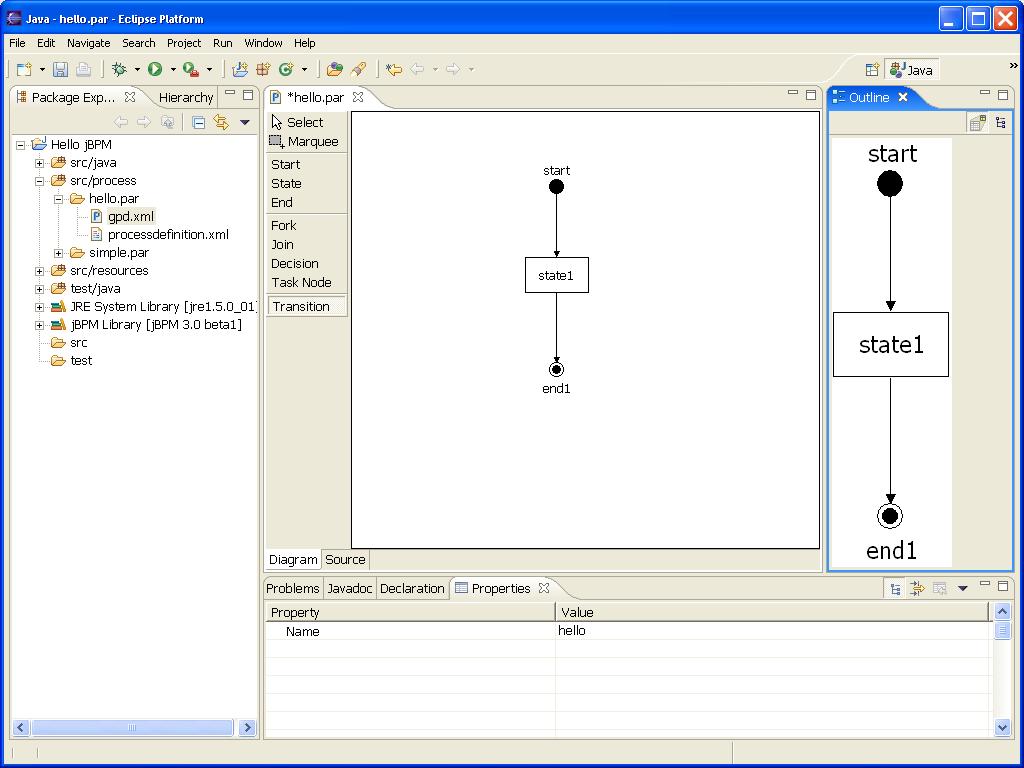The width and height of the screenshot is (1024, 768).
Task: Expand the src/java folder
Action: (x=40, y=163)
